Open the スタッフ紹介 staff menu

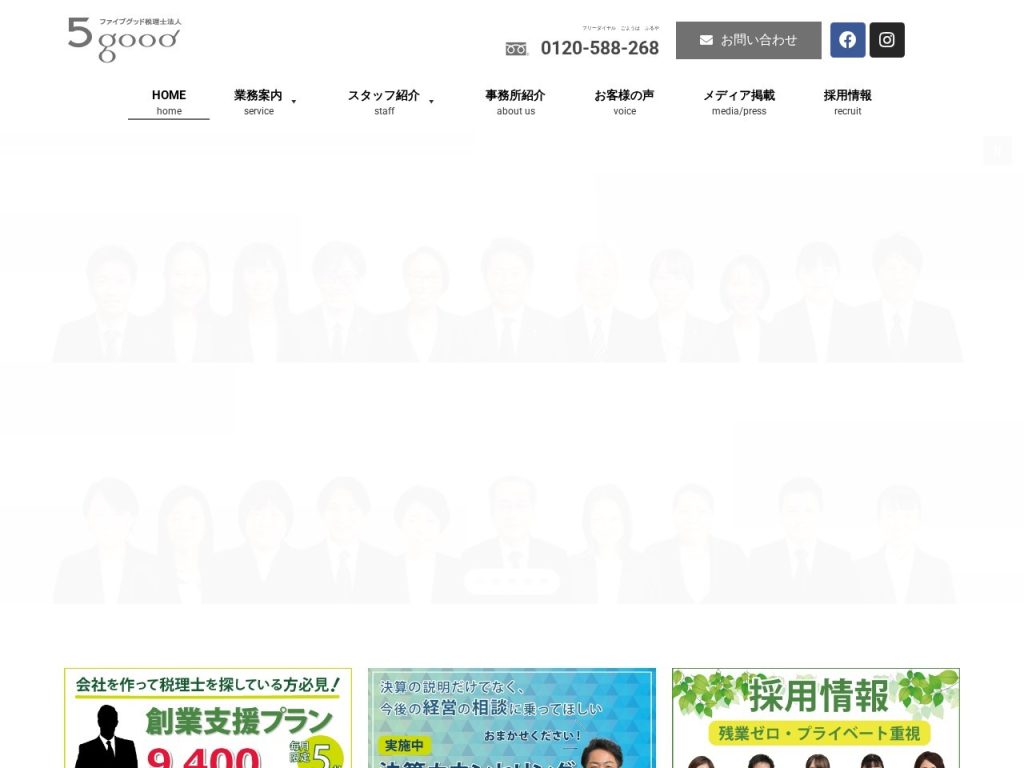tap(384, 103)
